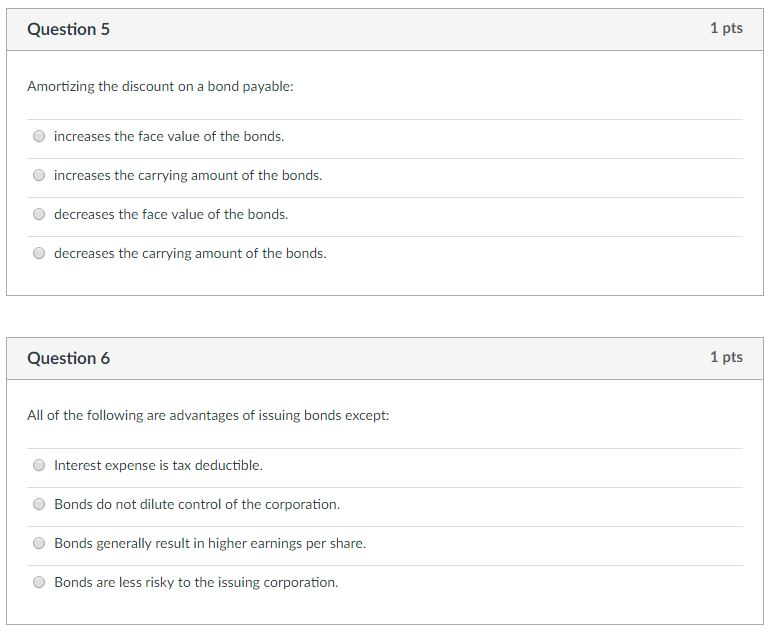Click answer text "decreases the carrying amount of the bonds."
The image size is (777, 634).
(x=190, y=253)
